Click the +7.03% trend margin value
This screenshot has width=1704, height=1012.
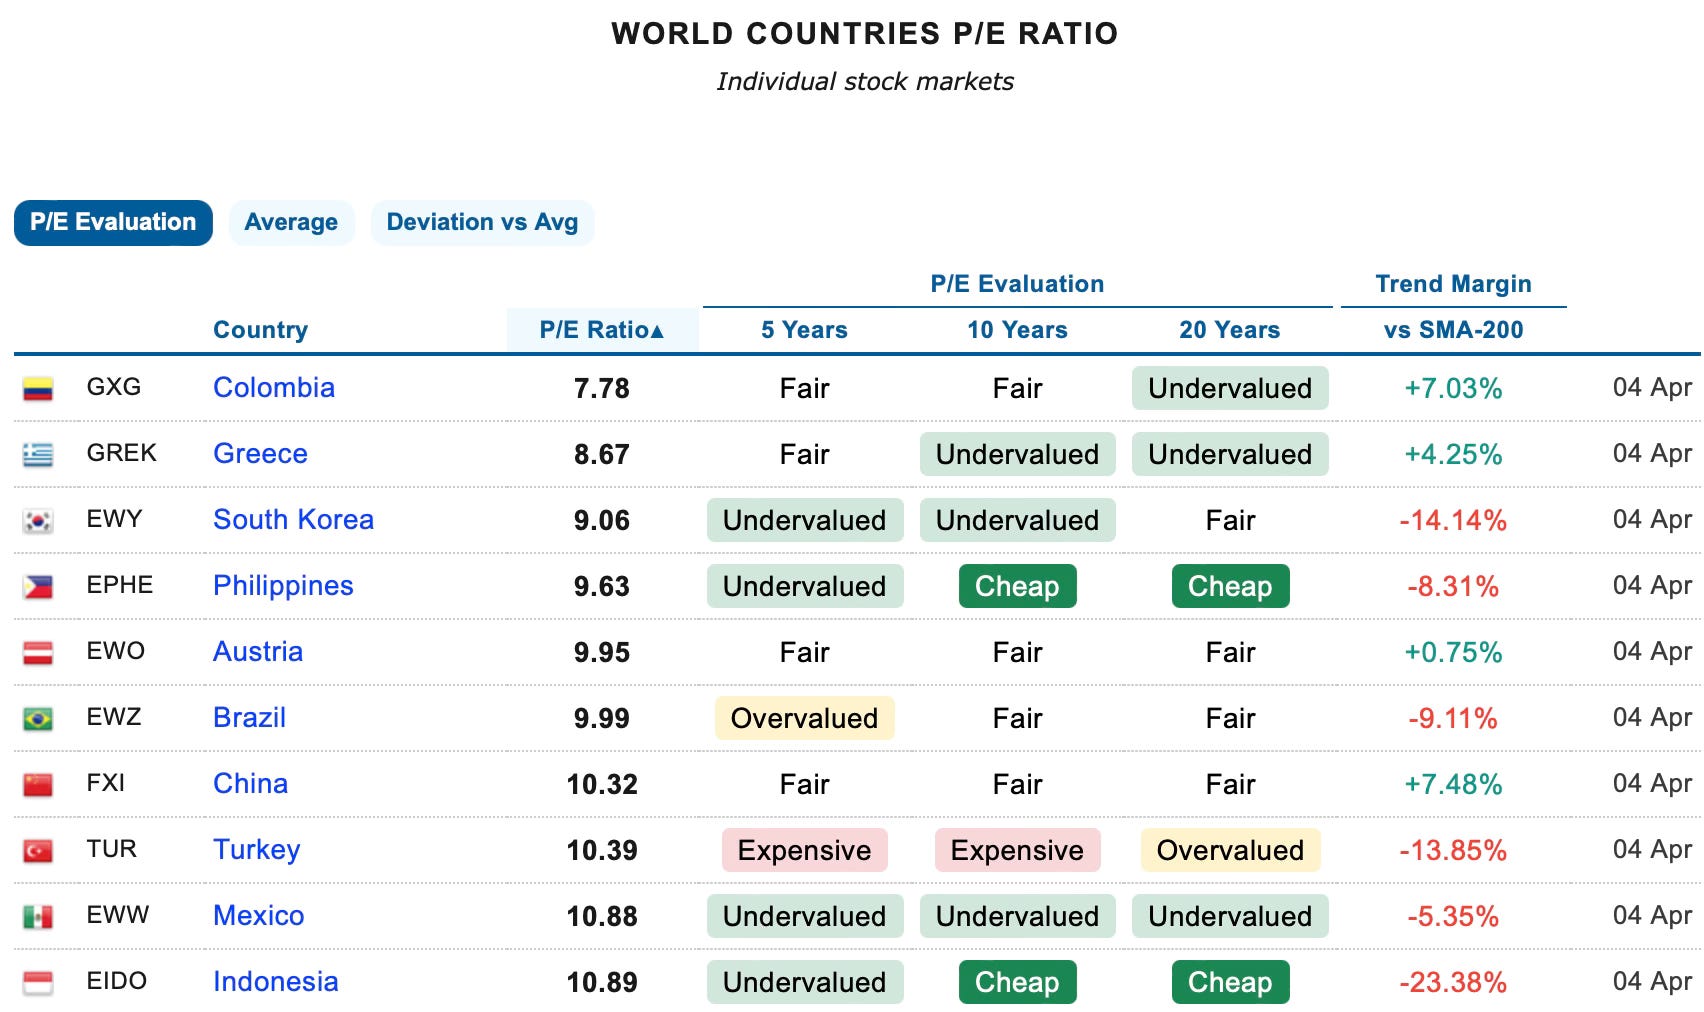tap(1453, 388)
